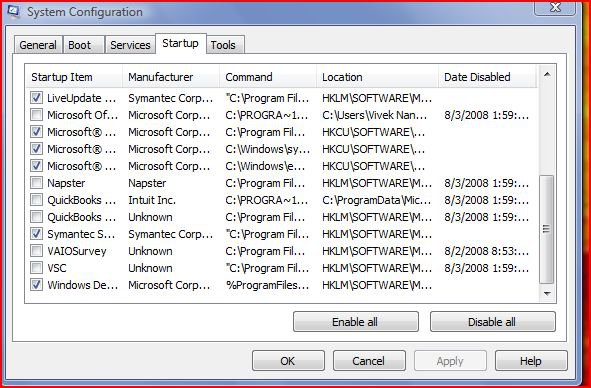Click the Windows De... item name

(83, 285)
